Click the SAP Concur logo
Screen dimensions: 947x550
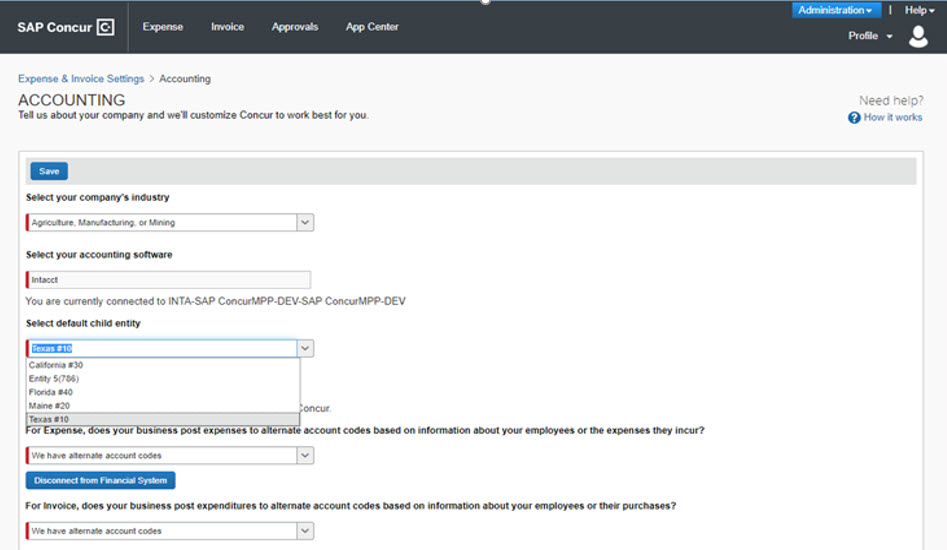coord(66,27)
